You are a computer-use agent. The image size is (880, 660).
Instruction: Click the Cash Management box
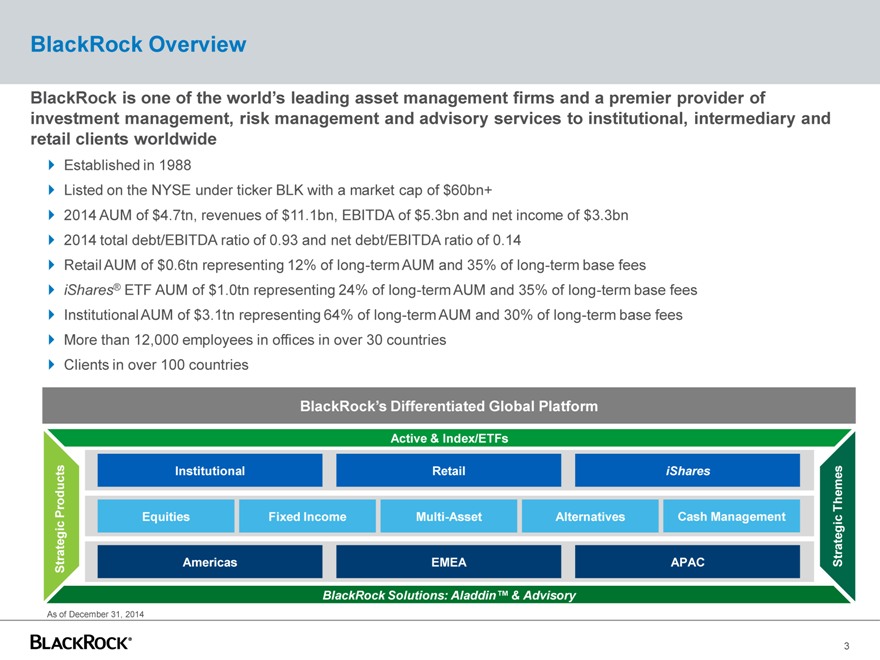(731, 517)
